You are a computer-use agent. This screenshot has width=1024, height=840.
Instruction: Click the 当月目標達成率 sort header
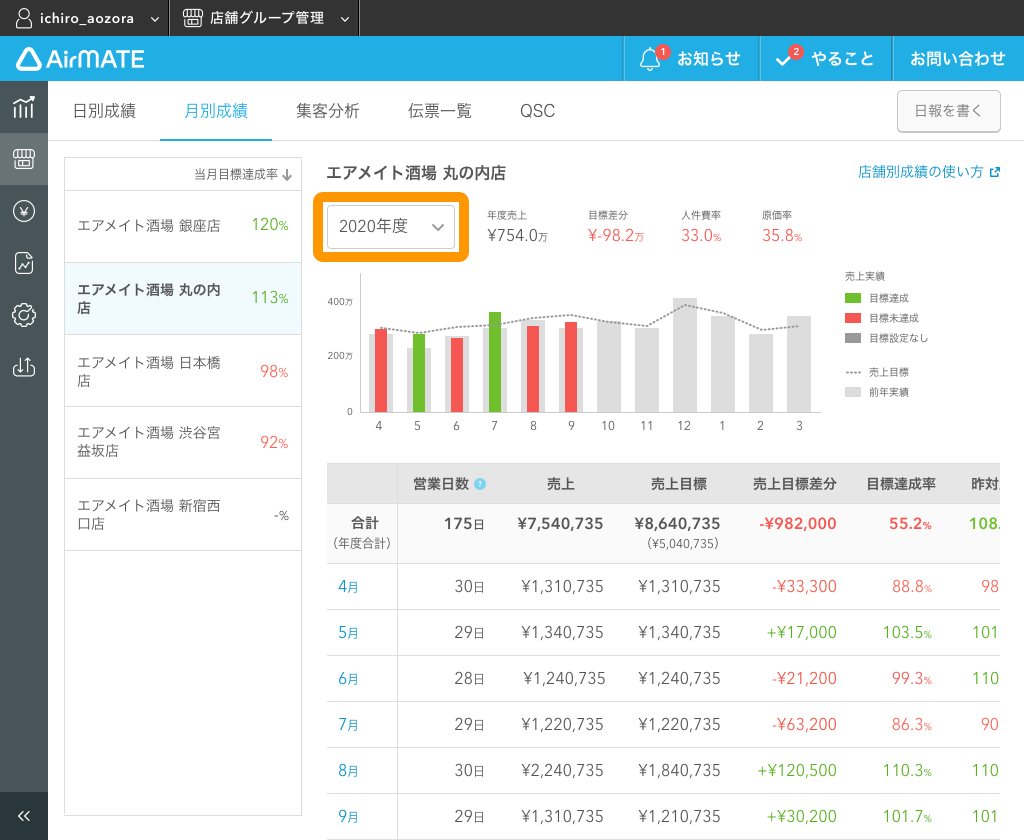[x=242, y=174]
